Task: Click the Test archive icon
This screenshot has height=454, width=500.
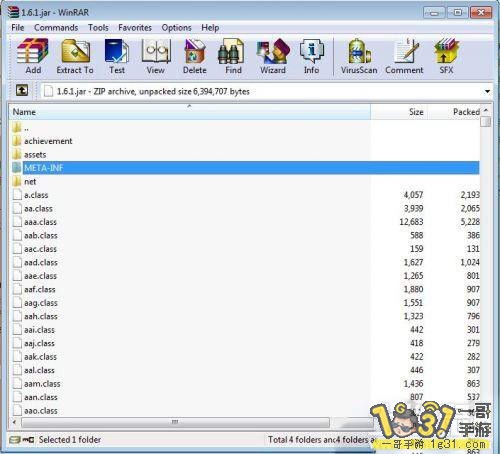Action: point(116,51)
